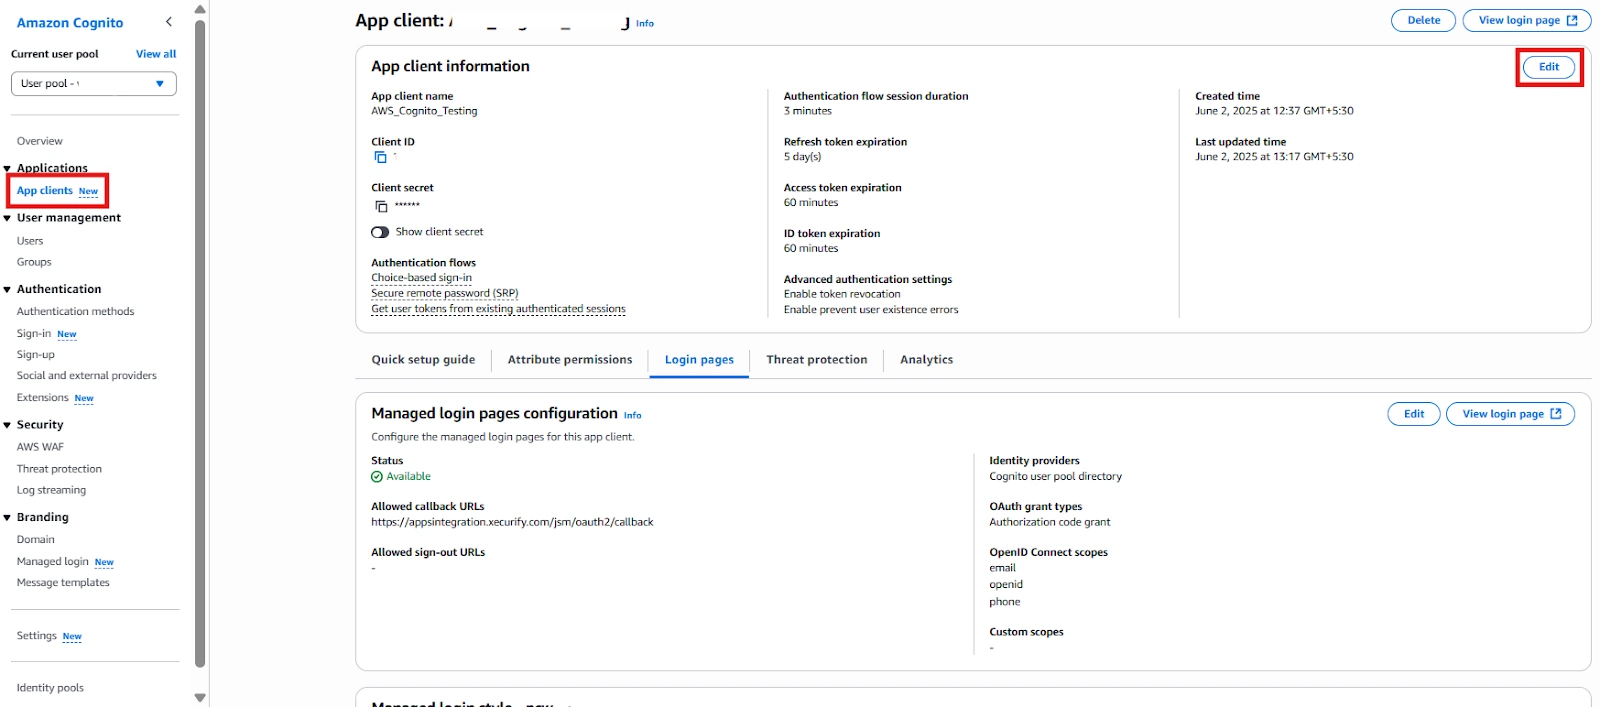Select the allowed callback URL text

click(512, 522)
